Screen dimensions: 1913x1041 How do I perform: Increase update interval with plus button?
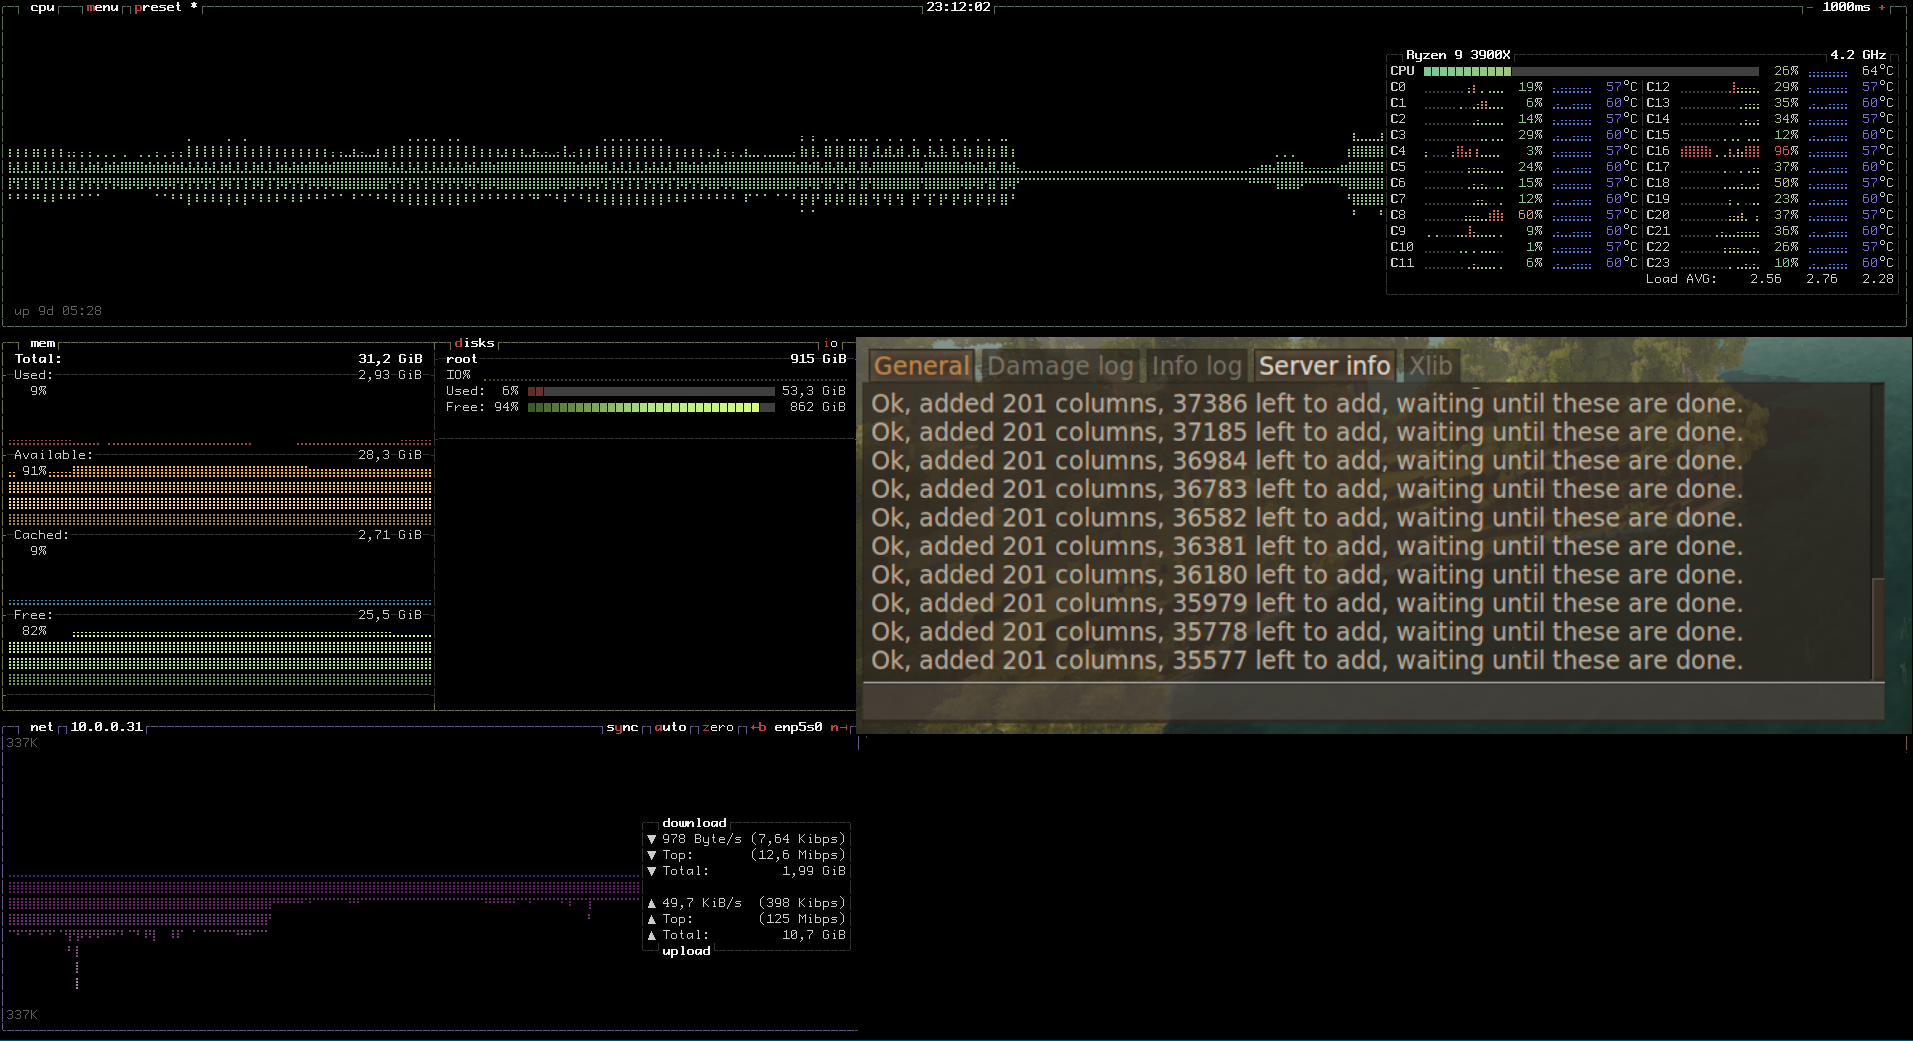[1881, 7]
